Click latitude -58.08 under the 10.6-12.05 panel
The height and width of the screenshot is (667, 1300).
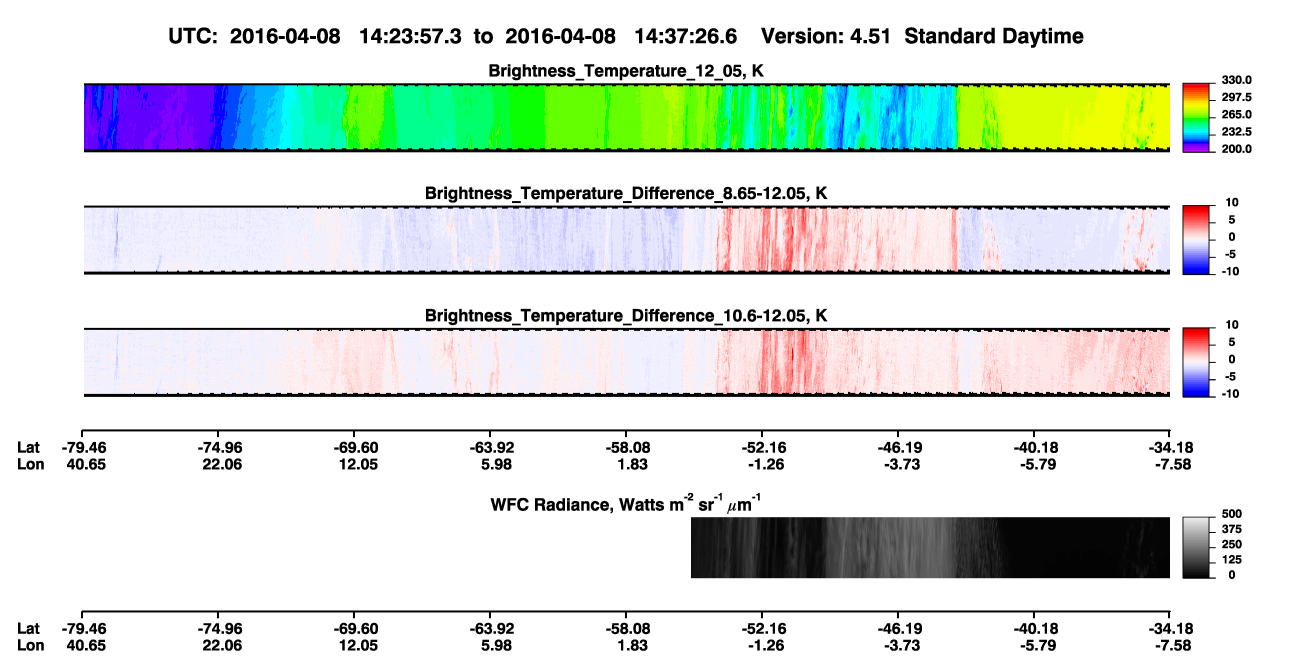coord(626,447)
